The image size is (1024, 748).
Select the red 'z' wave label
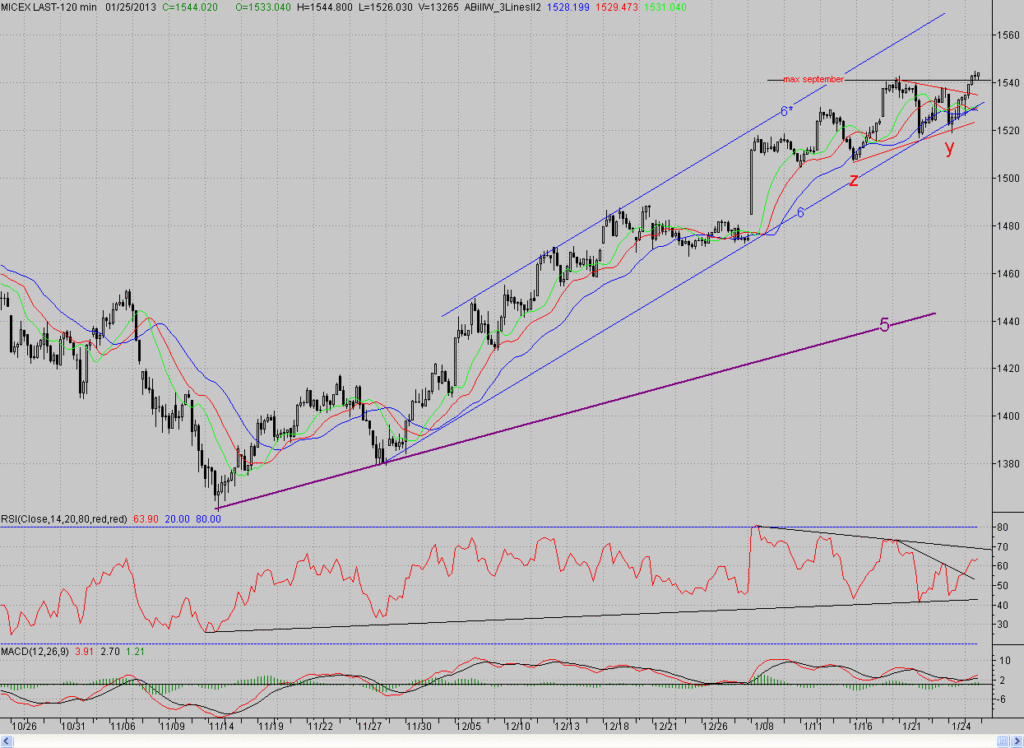tap(854, 180)
